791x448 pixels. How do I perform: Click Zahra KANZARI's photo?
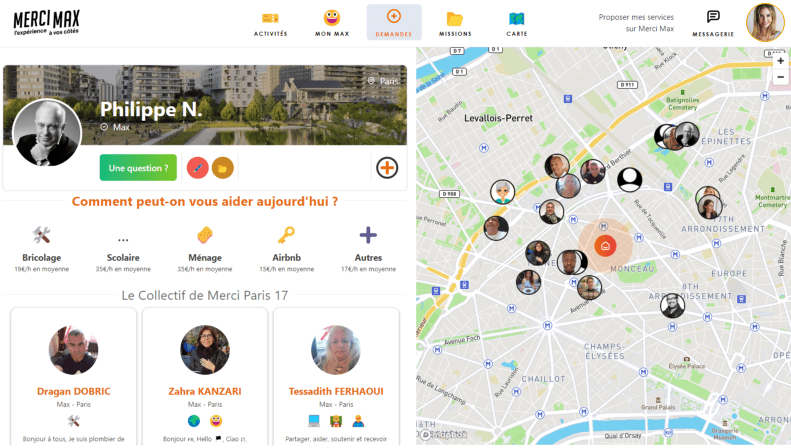[x=205, y=350]
